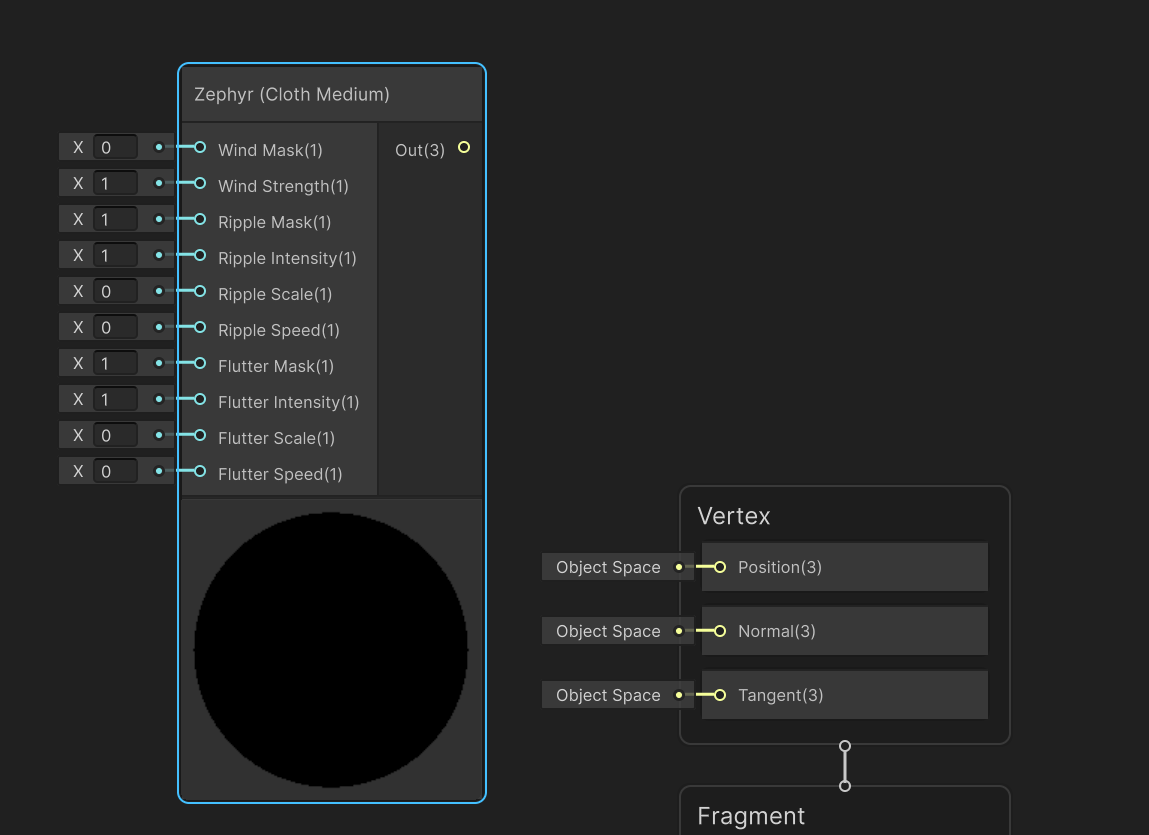
Task: Select the Zephyr (Cloth Medium) node title
Action: 292,95
